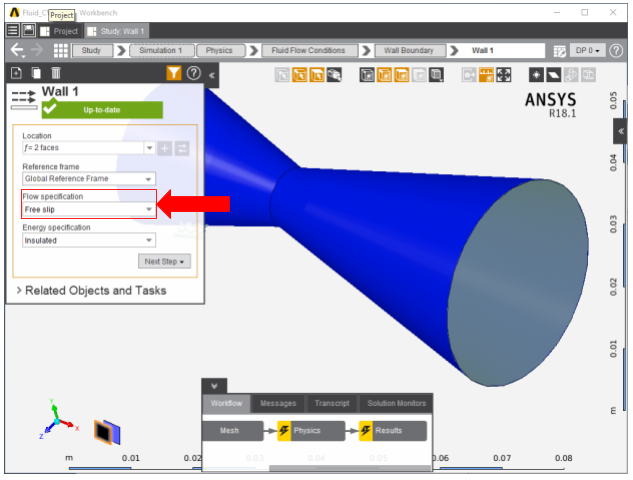The width and height of the screenshot is (633, 480).
Task: Select the Study: Wall 1 tab
Action: pos(116,31)
